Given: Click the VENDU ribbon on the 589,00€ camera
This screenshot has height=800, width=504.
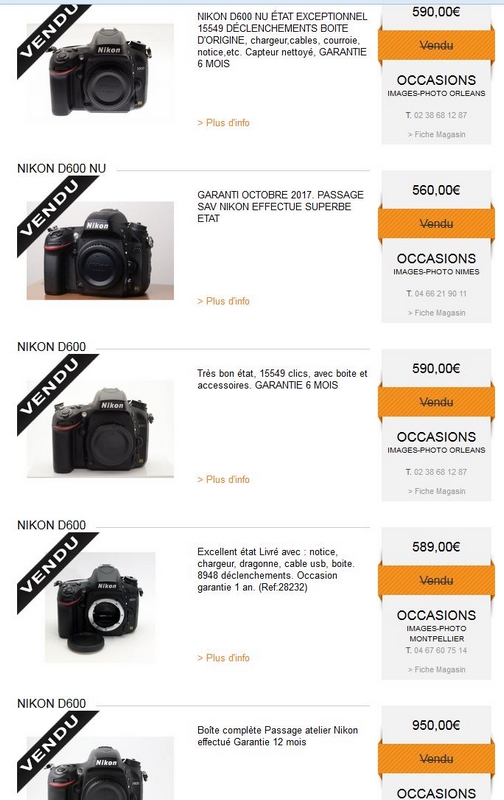Looking at the screenshot, I should (56, 571).
